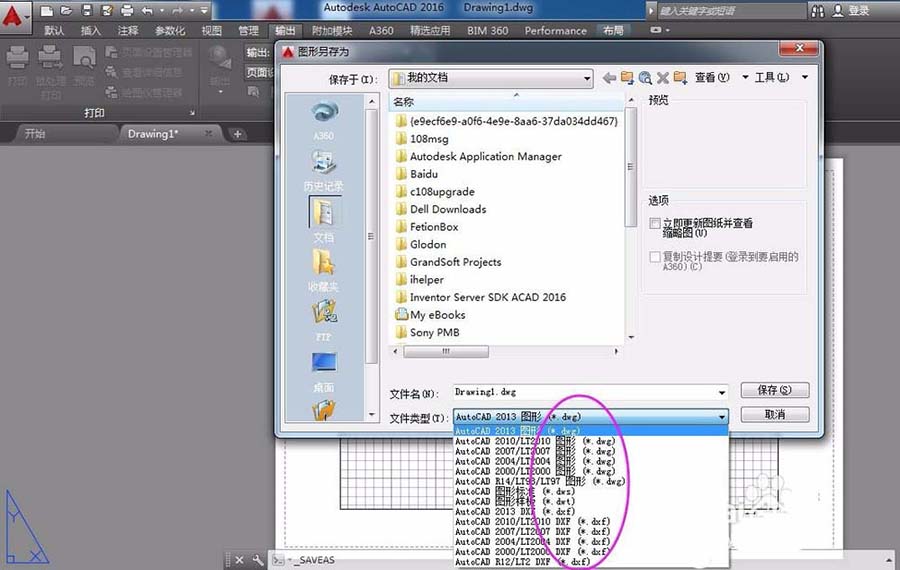Click the Save icon in quick access toolbar

[87, 10]
